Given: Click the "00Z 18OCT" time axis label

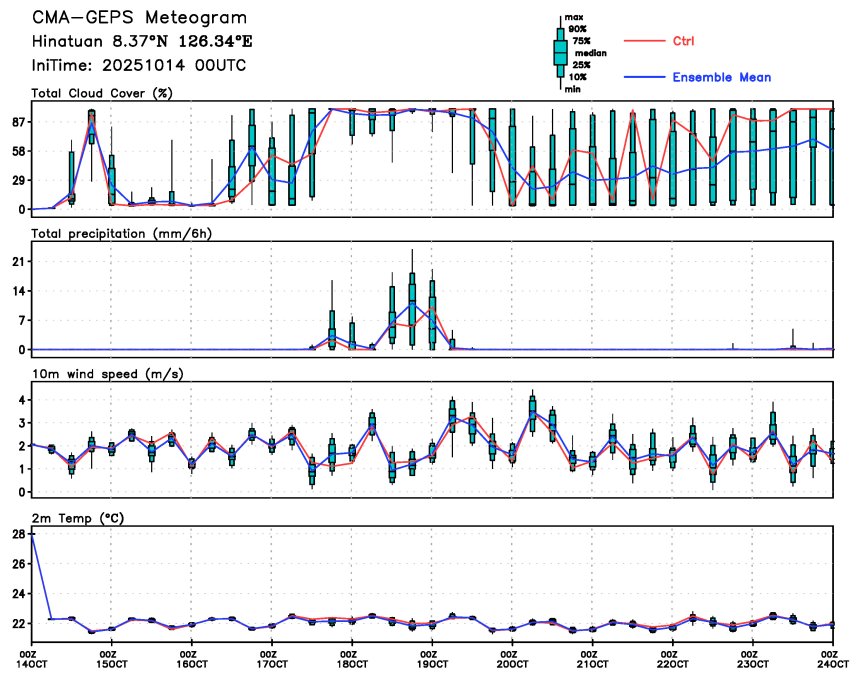Looking at the screenshot, I should 352,659.
